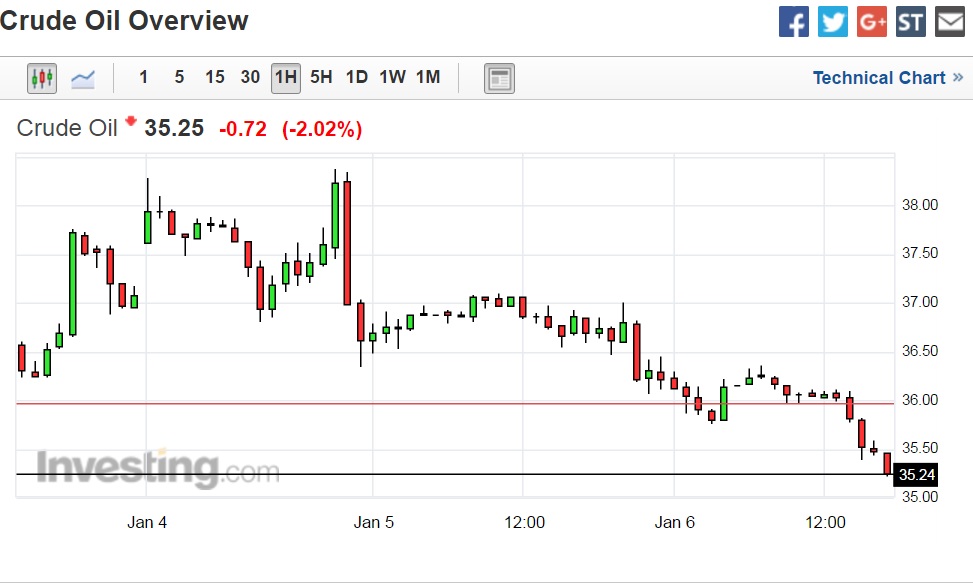This screenshot has width=973, height=583.
Task: Click the 36.50 price axis label
Action: [x=920, y=351]
